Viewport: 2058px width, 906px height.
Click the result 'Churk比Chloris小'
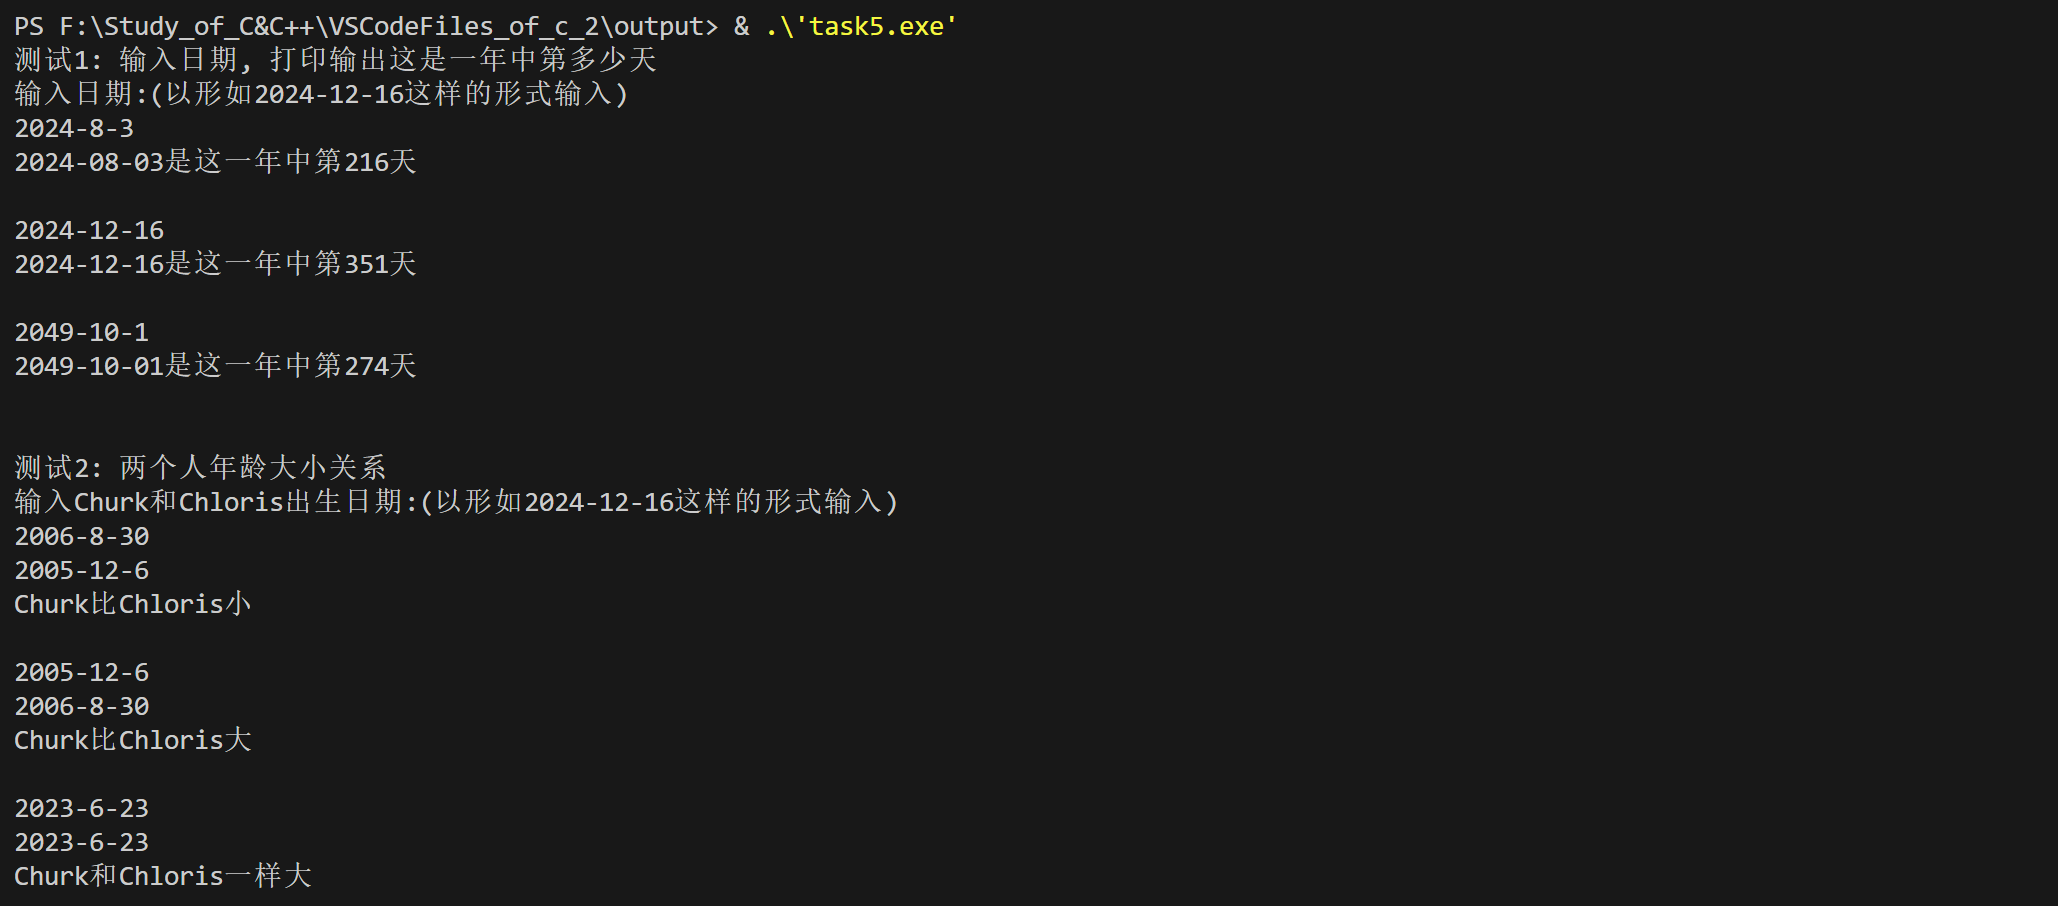(x=133, y=604)
